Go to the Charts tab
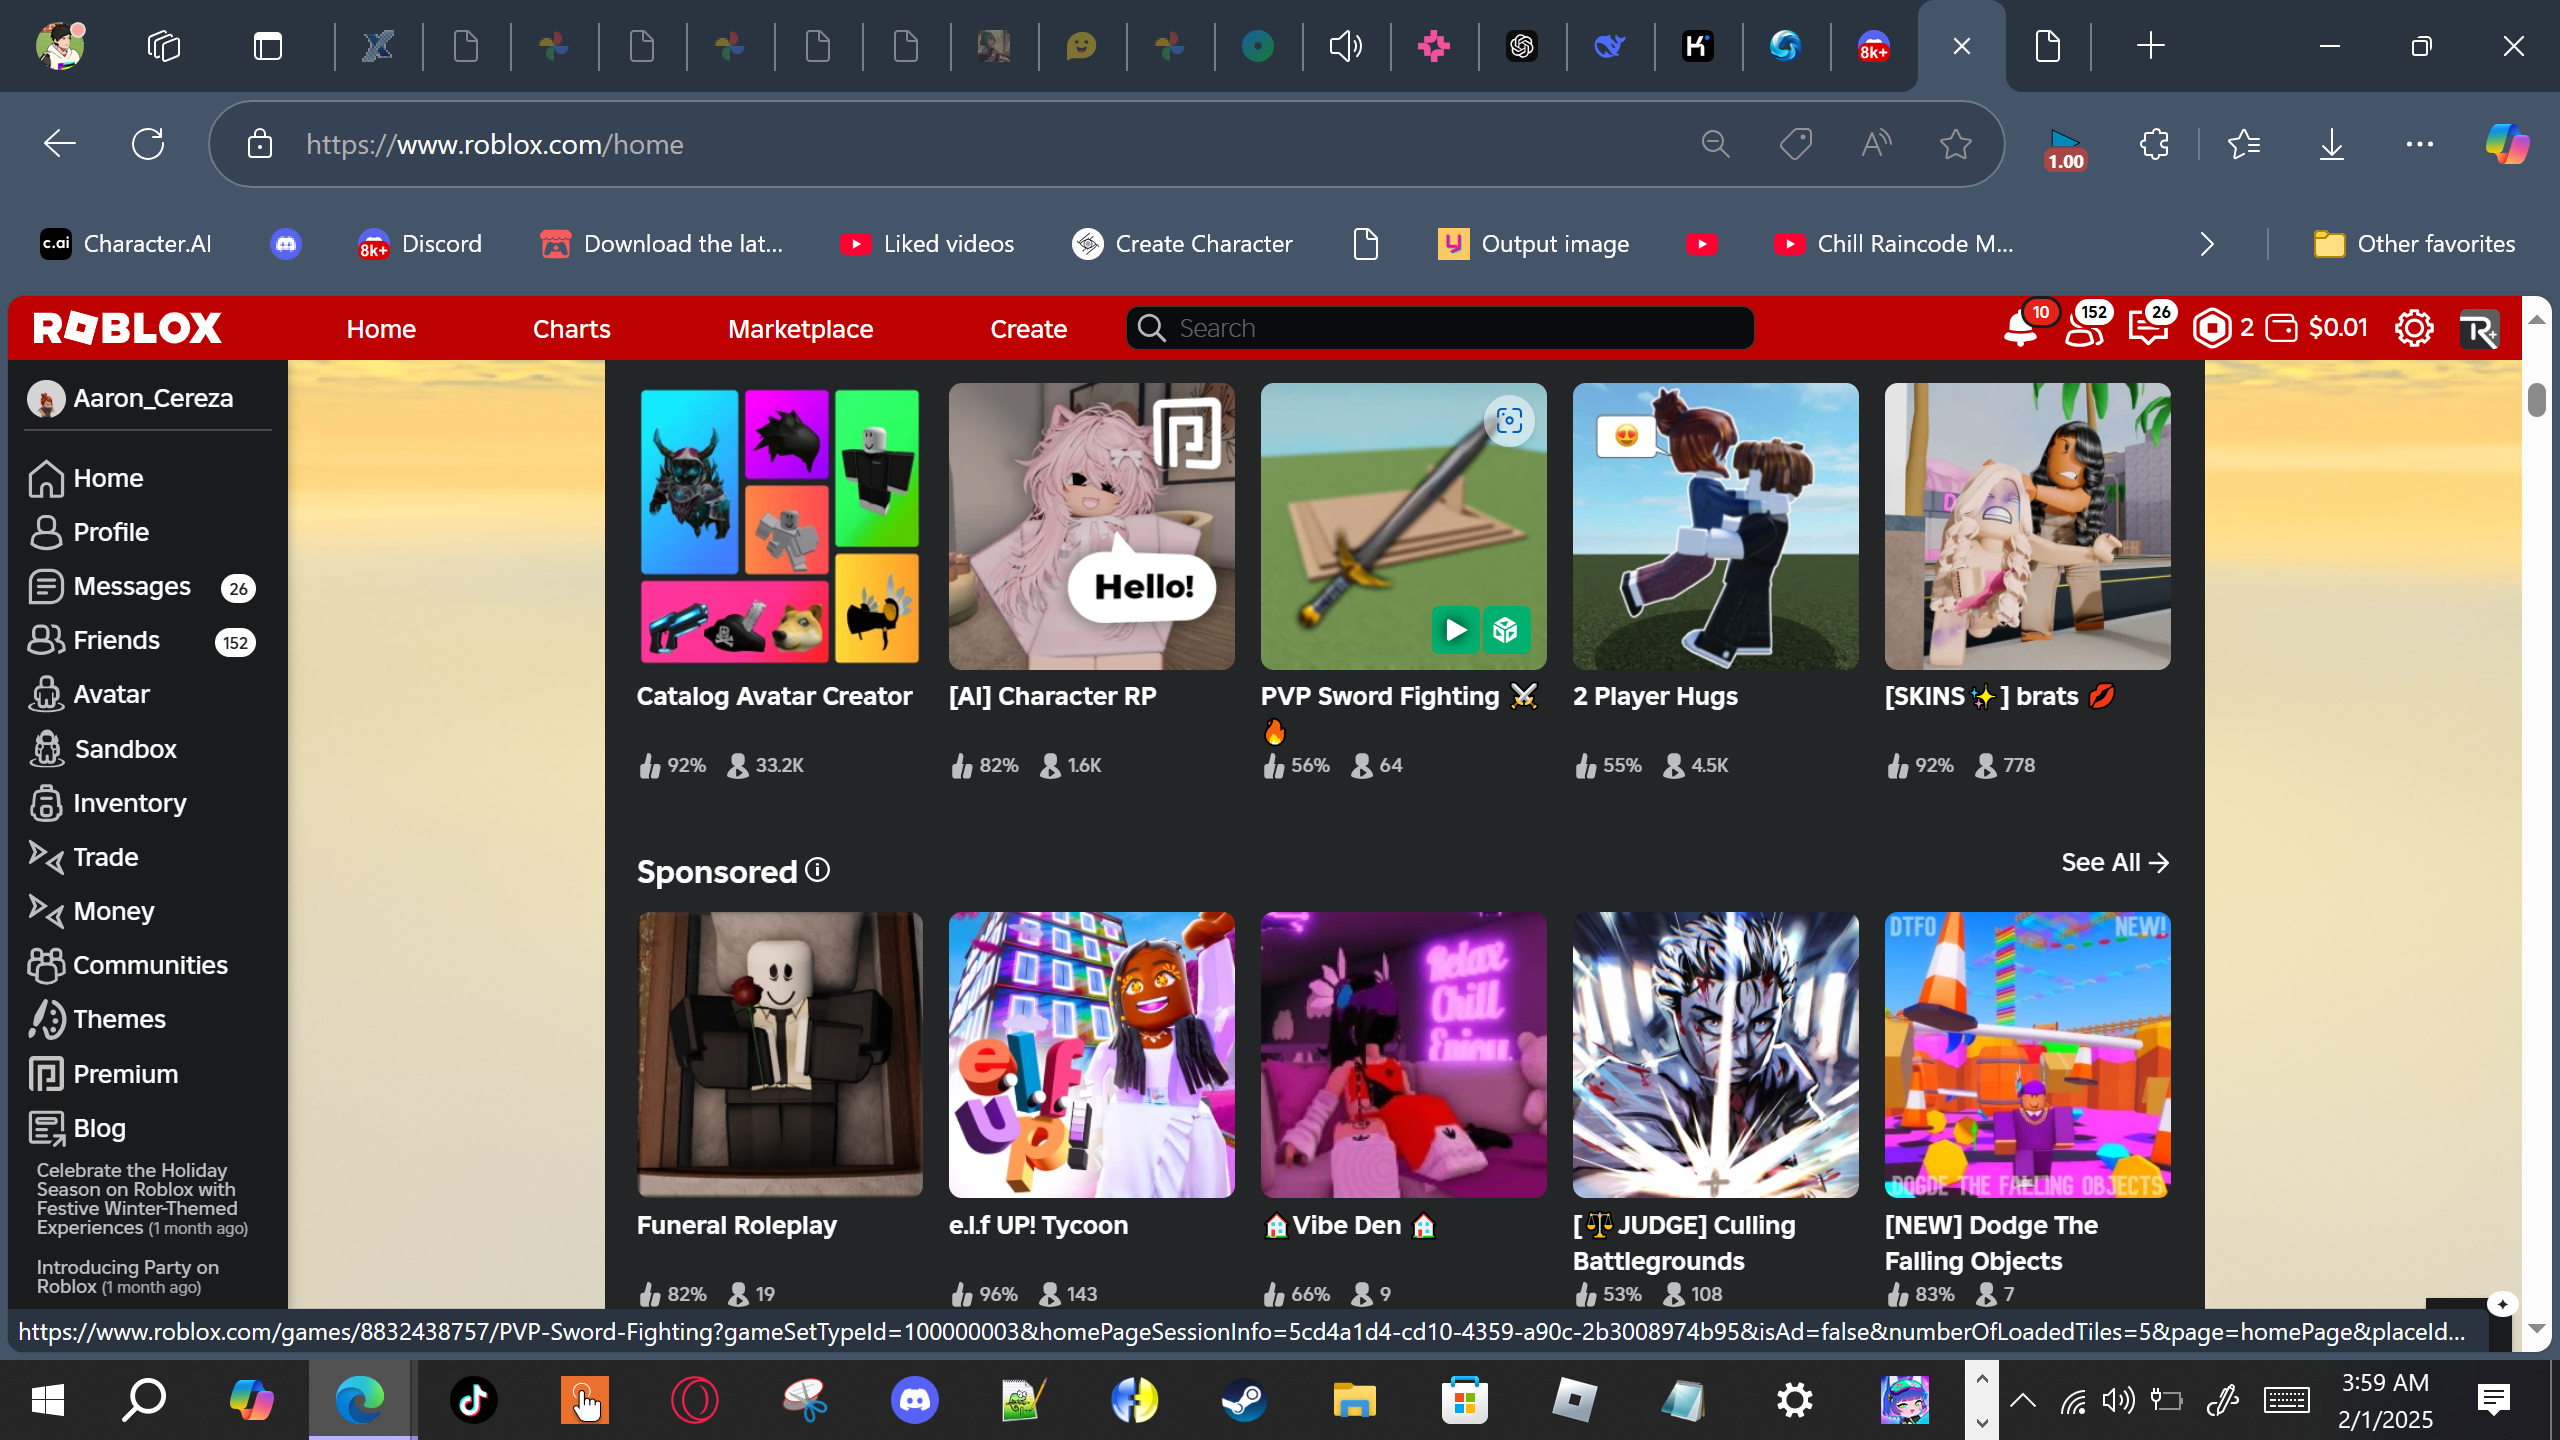The width and height of the screenshot is (2560, 1440). pyautogui.click(x=571, y=329)
